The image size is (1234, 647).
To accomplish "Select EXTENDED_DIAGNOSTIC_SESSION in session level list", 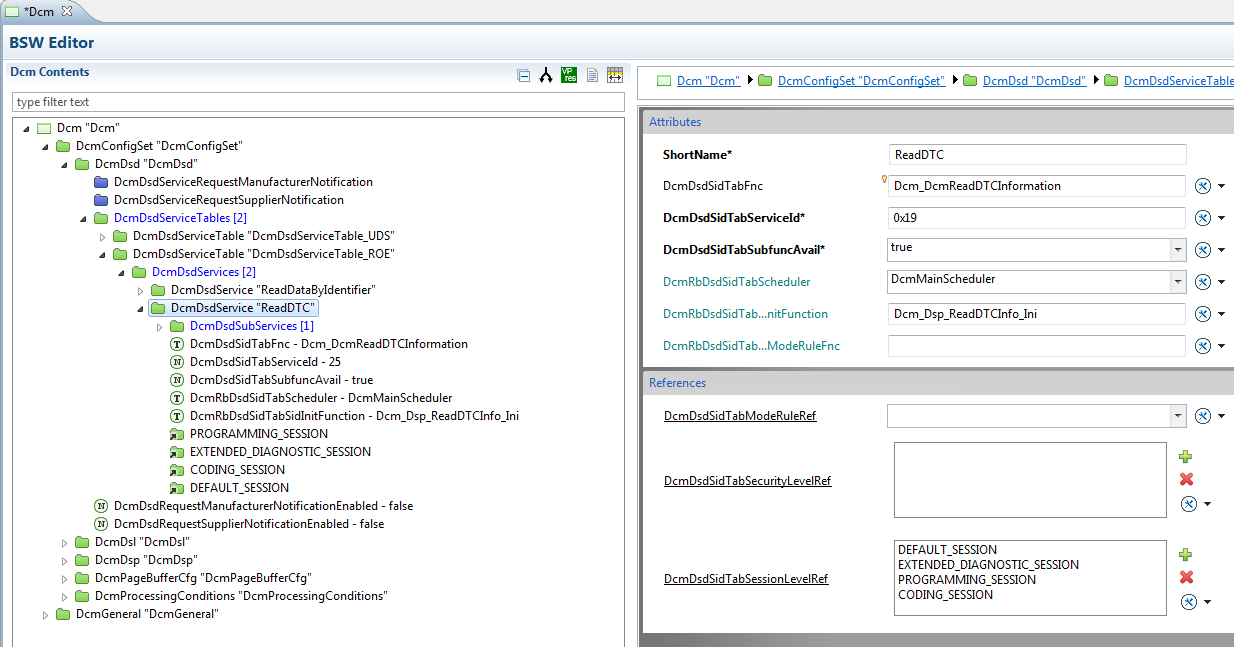I will tap(988, 565).
